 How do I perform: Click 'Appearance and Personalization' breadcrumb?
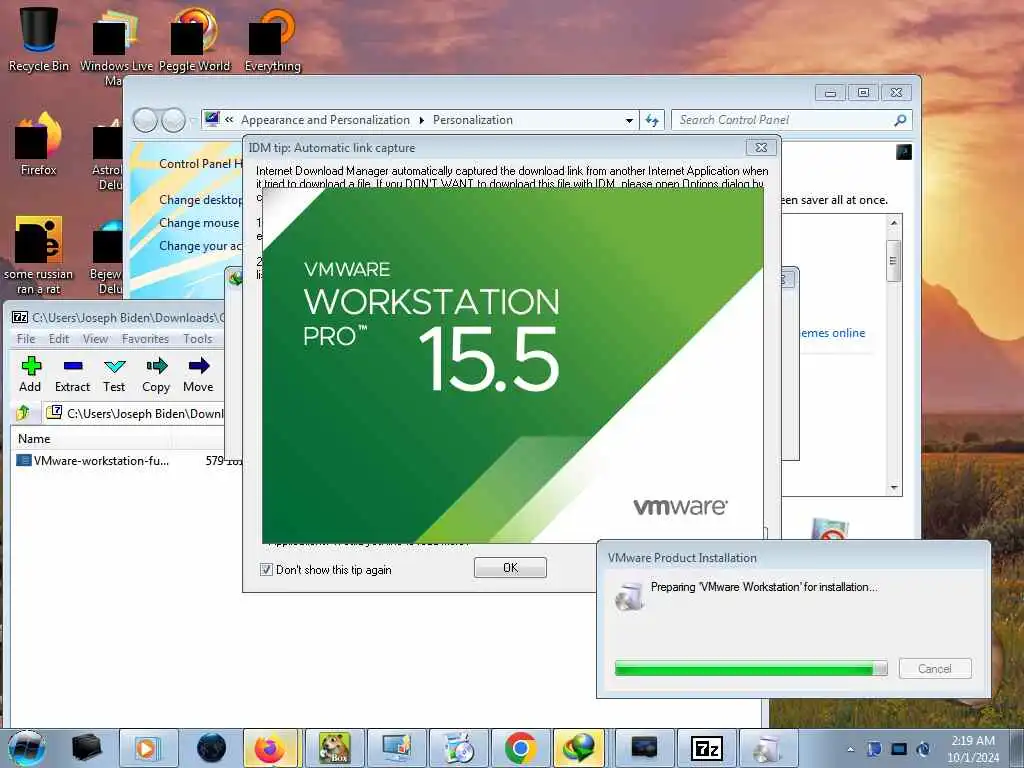325,120
